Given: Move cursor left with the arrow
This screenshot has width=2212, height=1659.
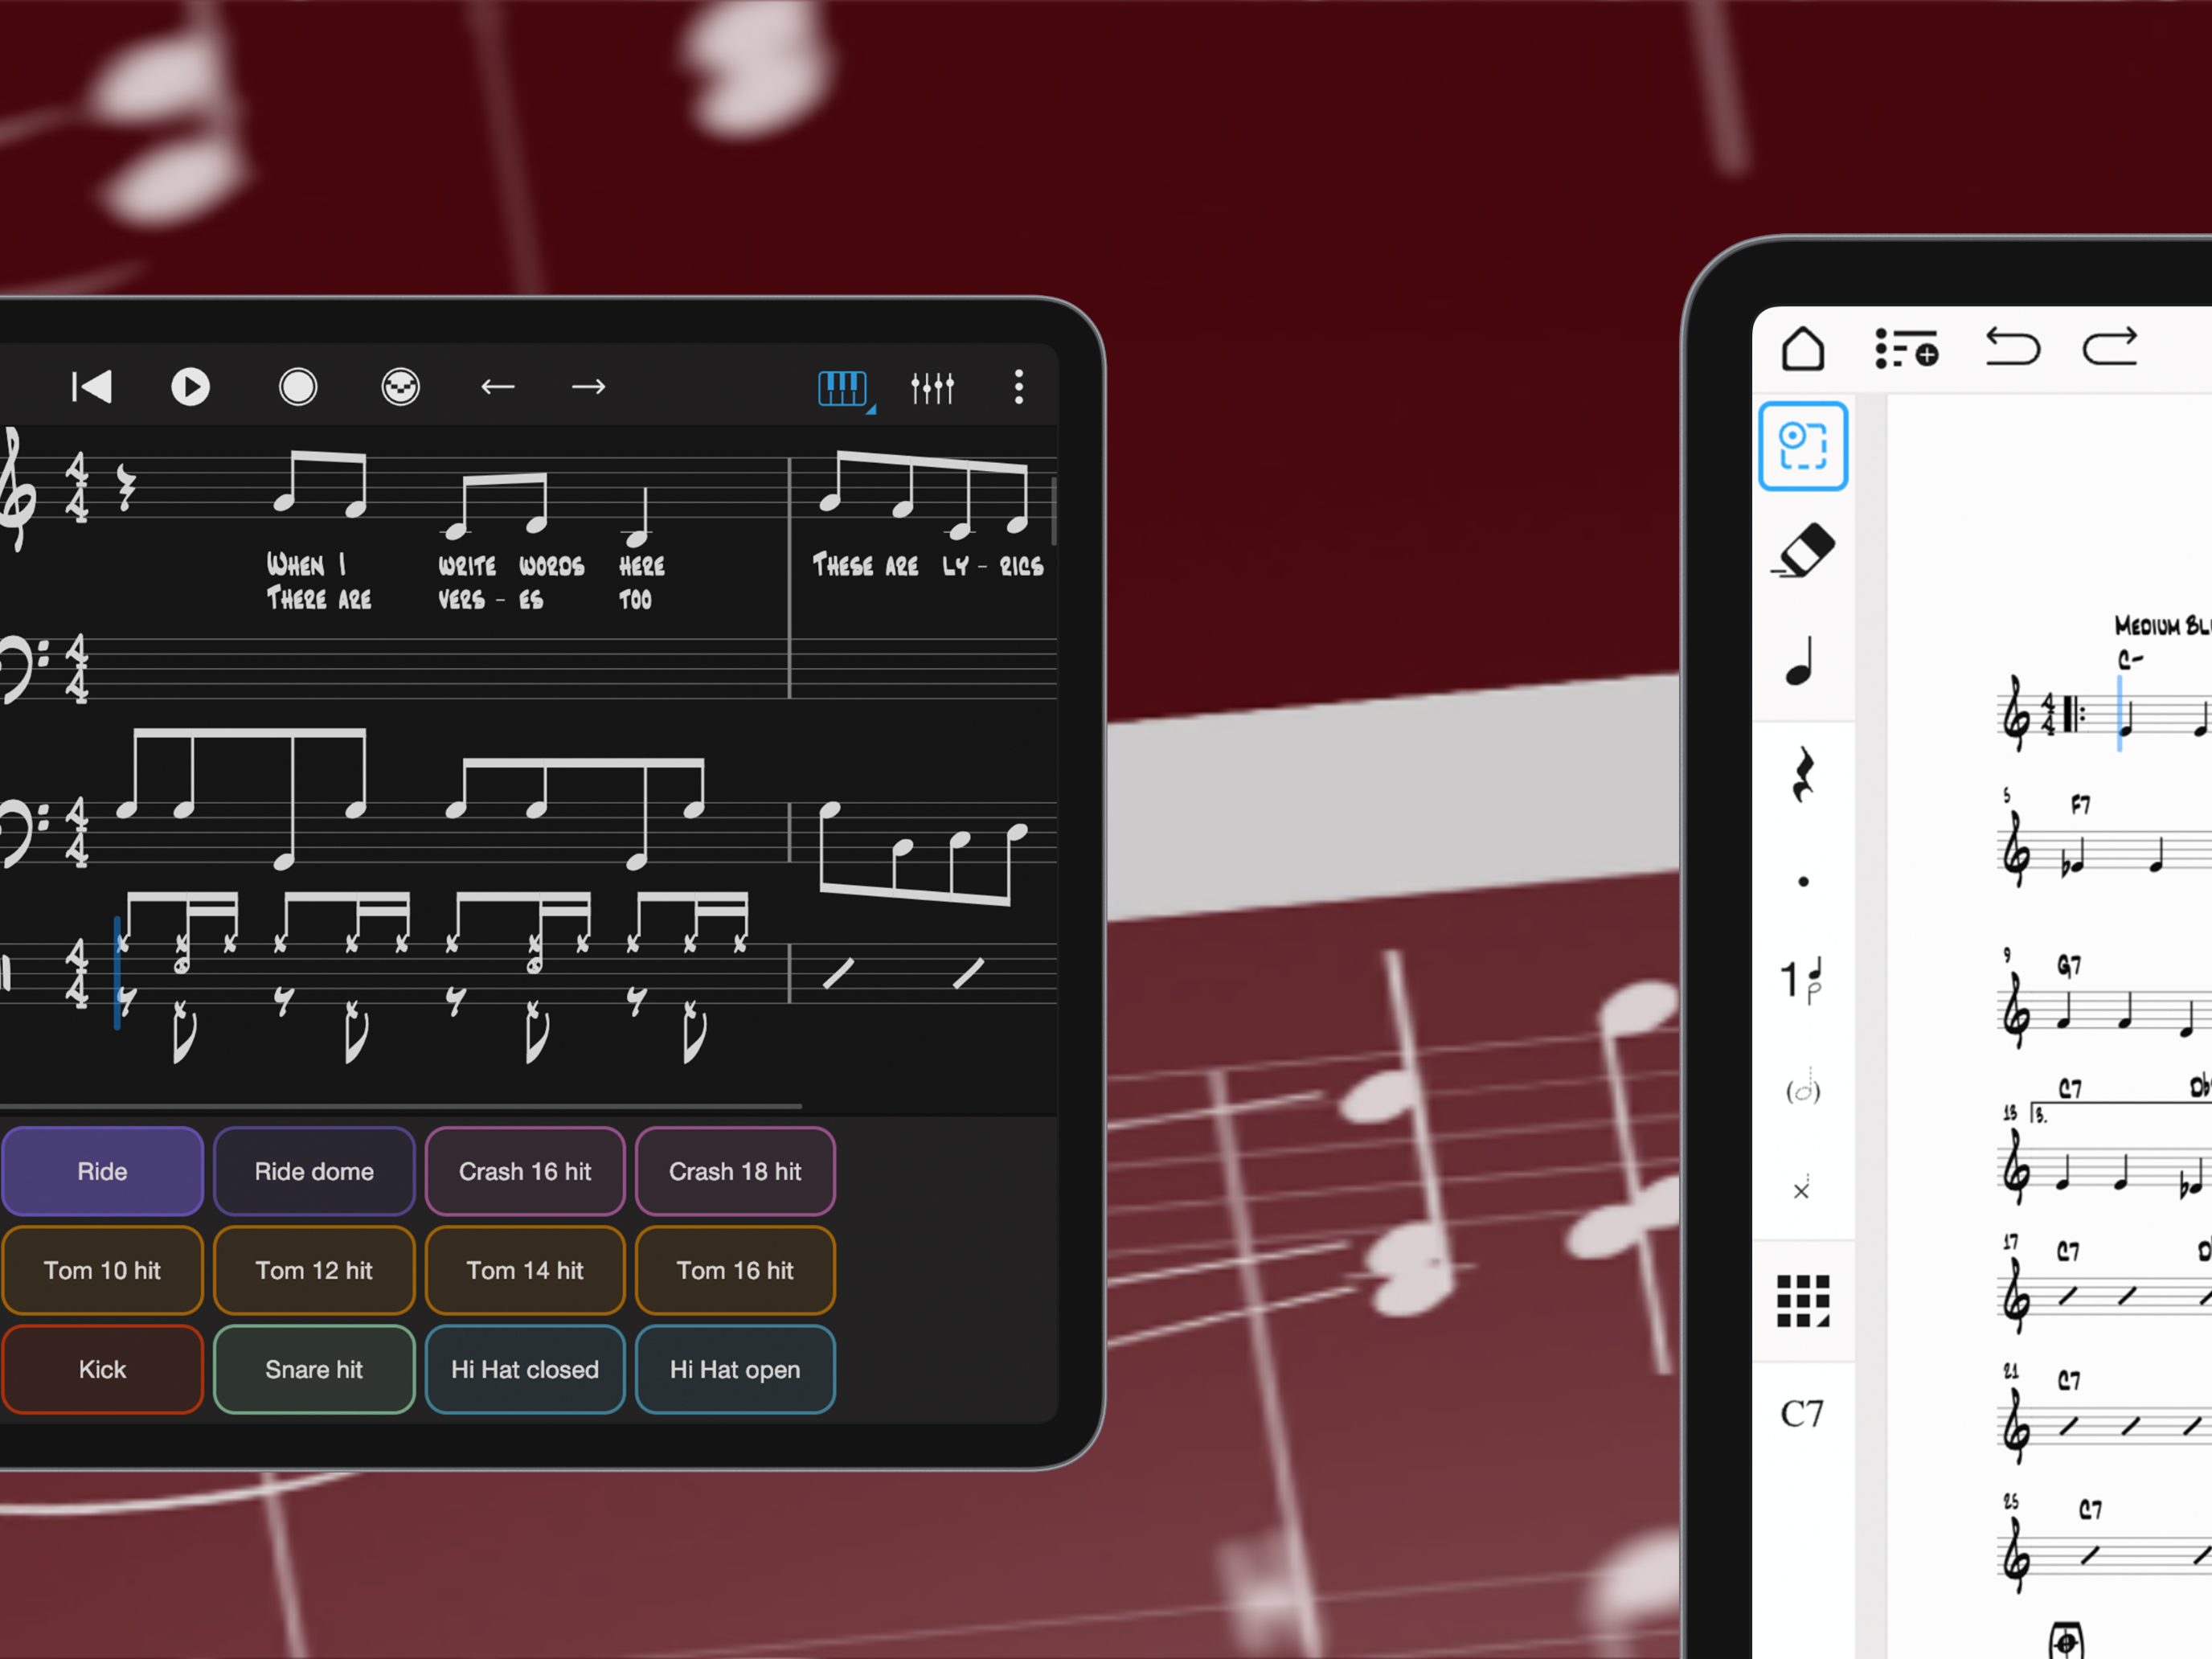Looking at the screenshot, I should pyautogui.click(x=497, y=387).
